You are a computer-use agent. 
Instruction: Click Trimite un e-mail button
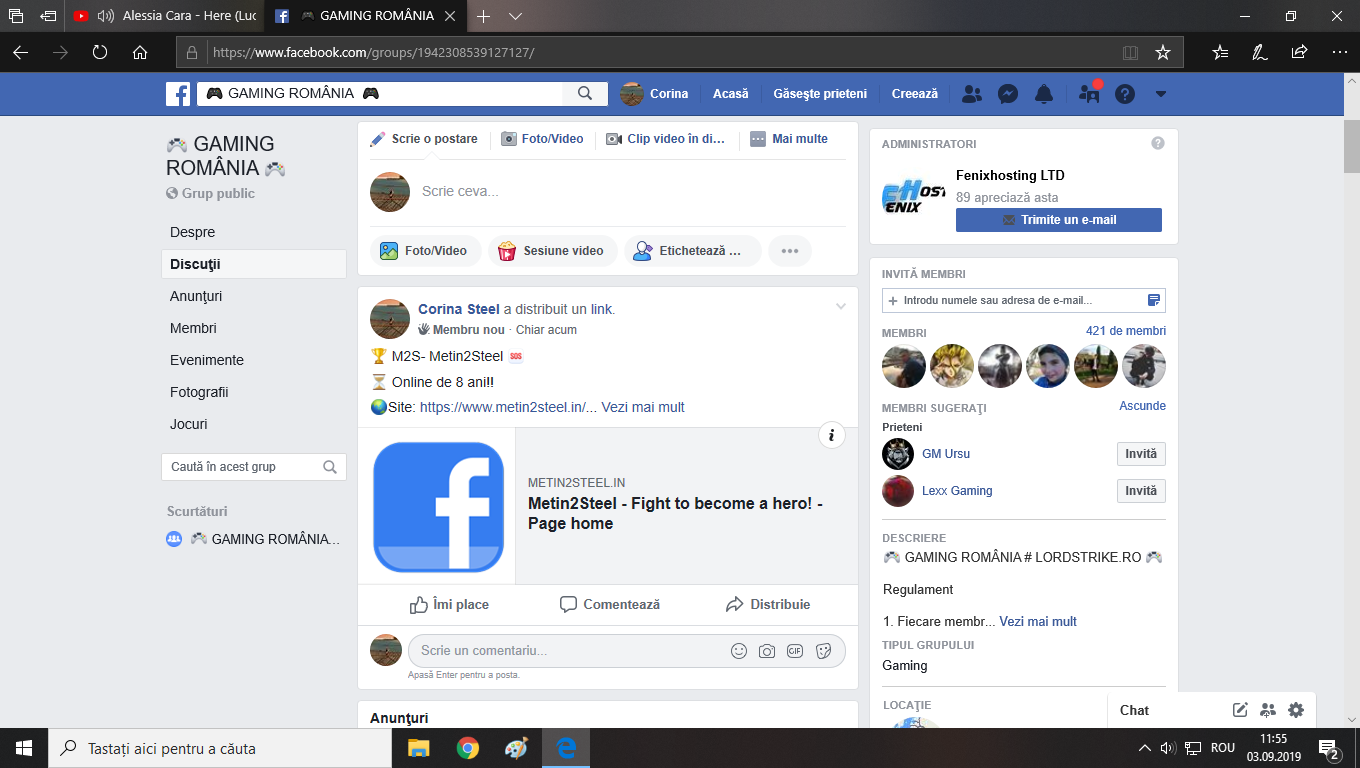[x=1059, y=220]
